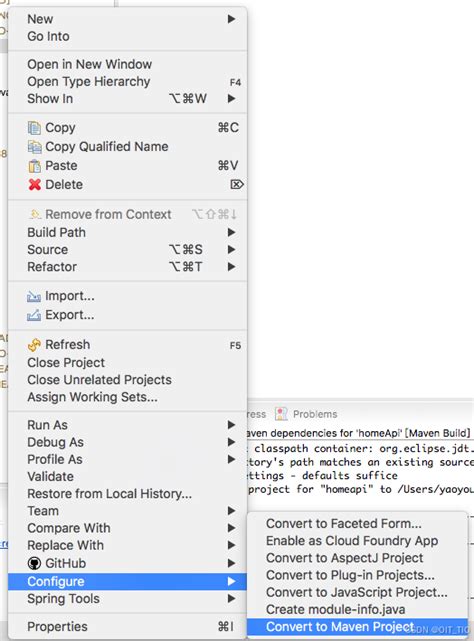Open the Problems tab
The image size is (474, 641).
coord(307,414)
